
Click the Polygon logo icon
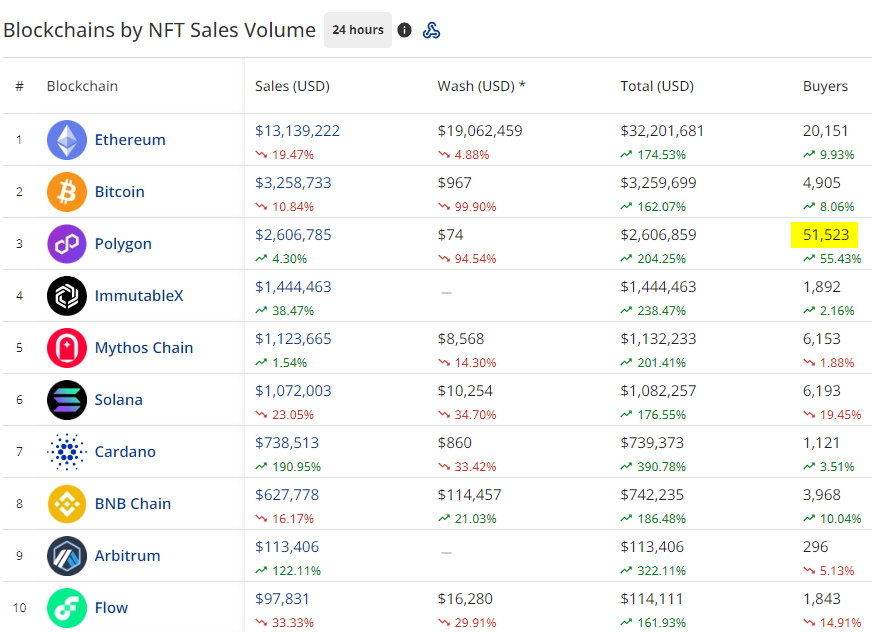[x=67, y=244]
